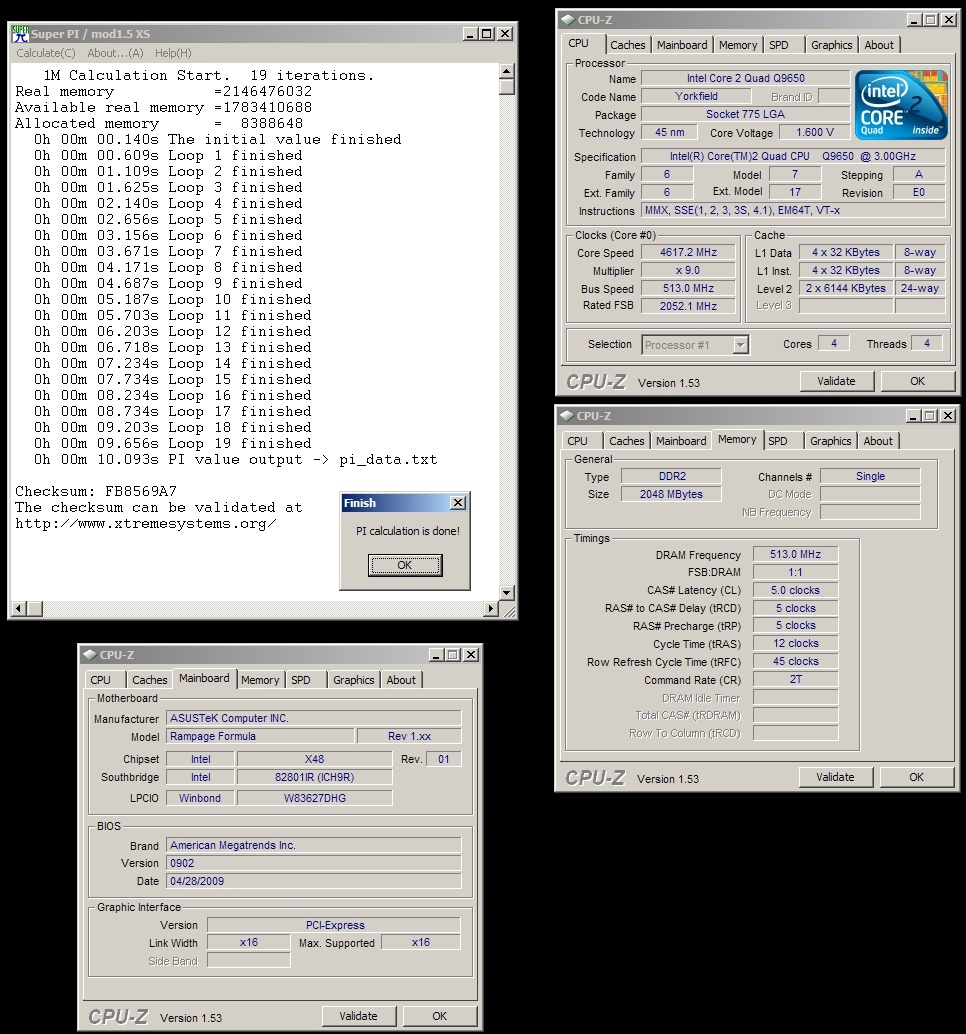Click the top-right CPU-Z title icon
Image resolution: width=966 pixels, height=1034 pixels.
(x=567, y=20)
